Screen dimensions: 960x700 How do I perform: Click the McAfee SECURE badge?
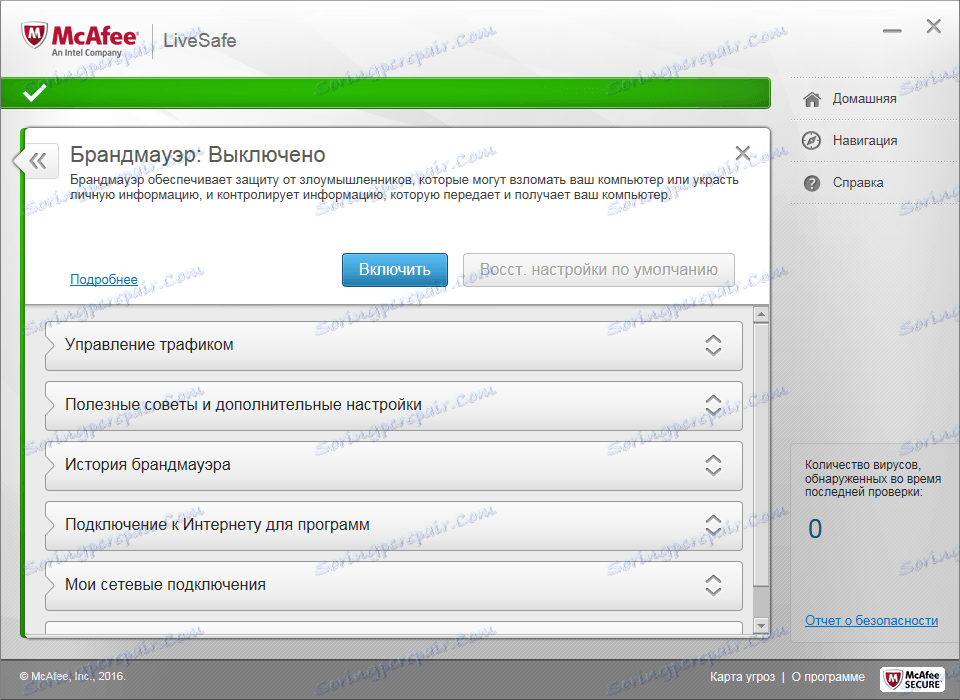tap(912, 679)
